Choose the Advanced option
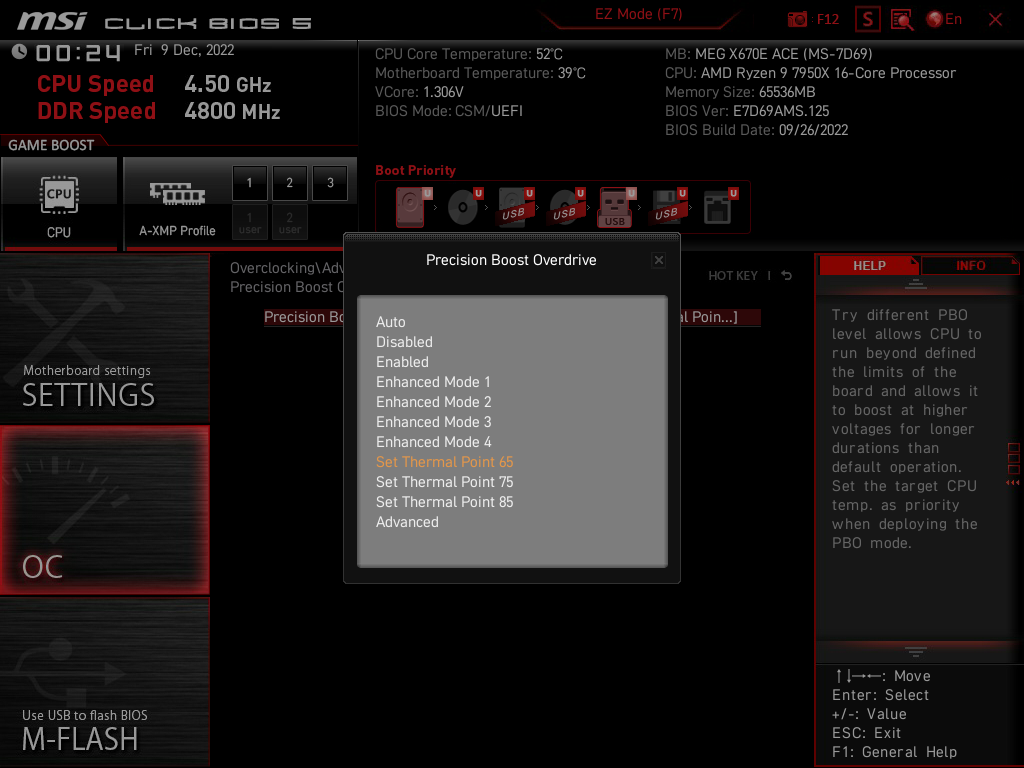 (408, 522)
